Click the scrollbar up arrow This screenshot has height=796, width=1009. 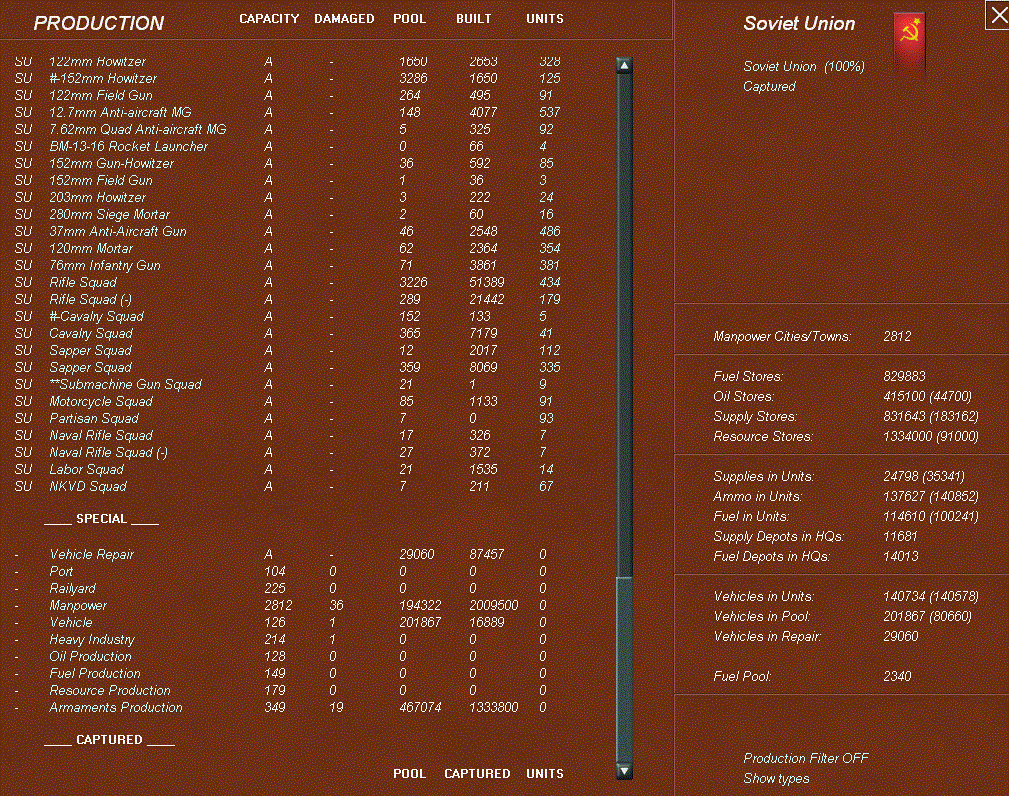624,65
